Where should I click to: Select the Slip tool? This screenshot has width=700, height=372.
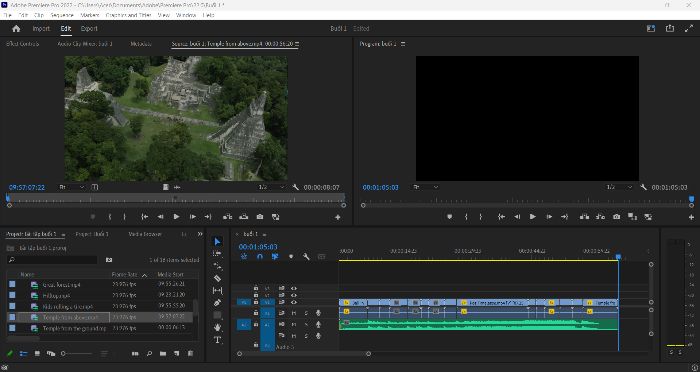[217, 291]
